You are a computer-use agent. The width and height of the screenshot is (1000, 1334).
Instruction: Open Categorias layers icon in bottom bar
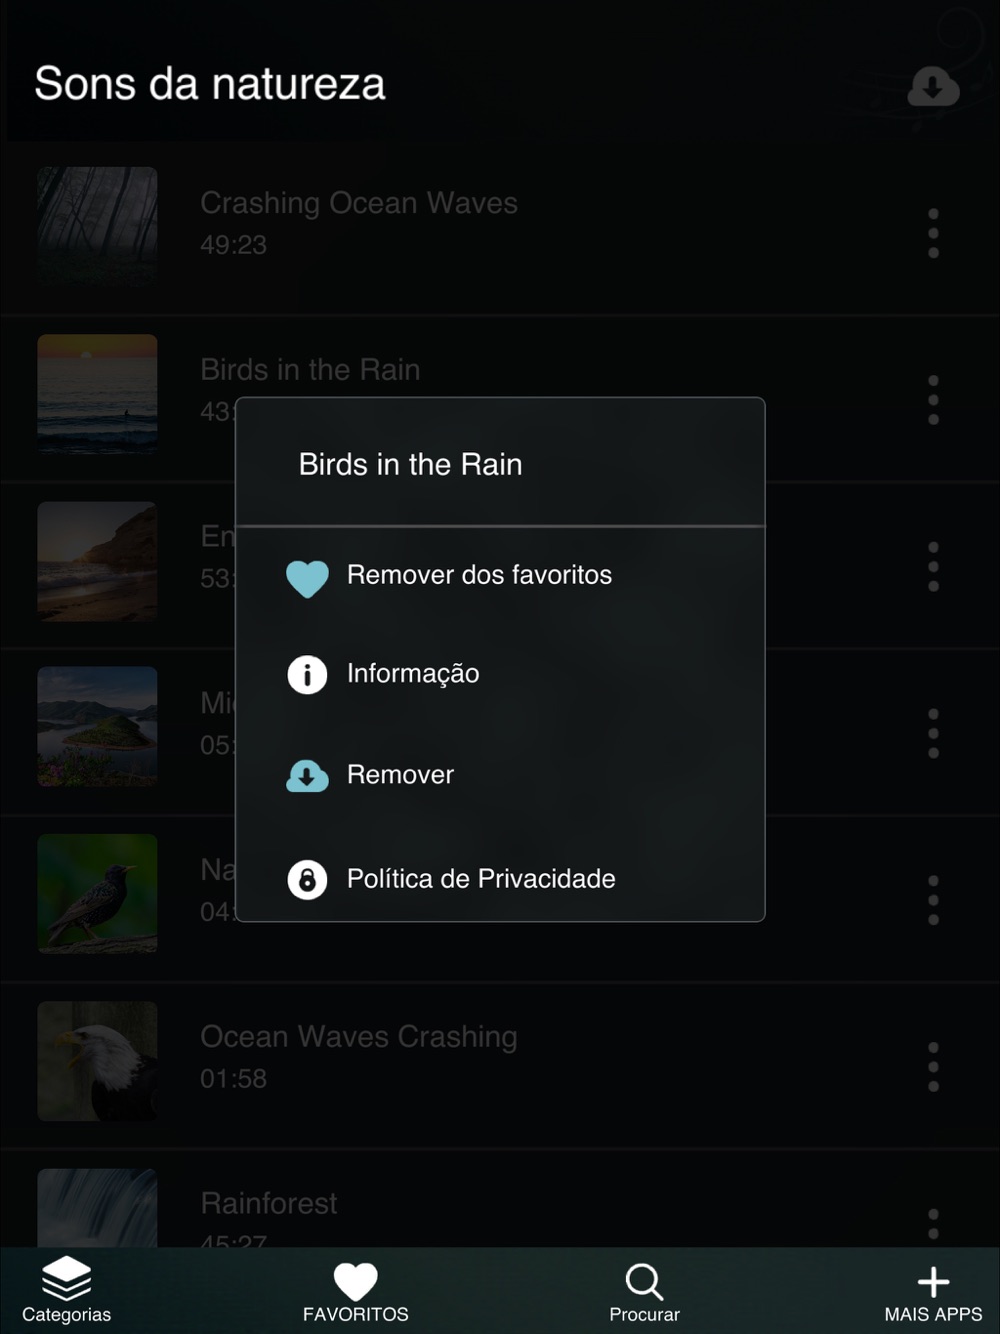66,1278
